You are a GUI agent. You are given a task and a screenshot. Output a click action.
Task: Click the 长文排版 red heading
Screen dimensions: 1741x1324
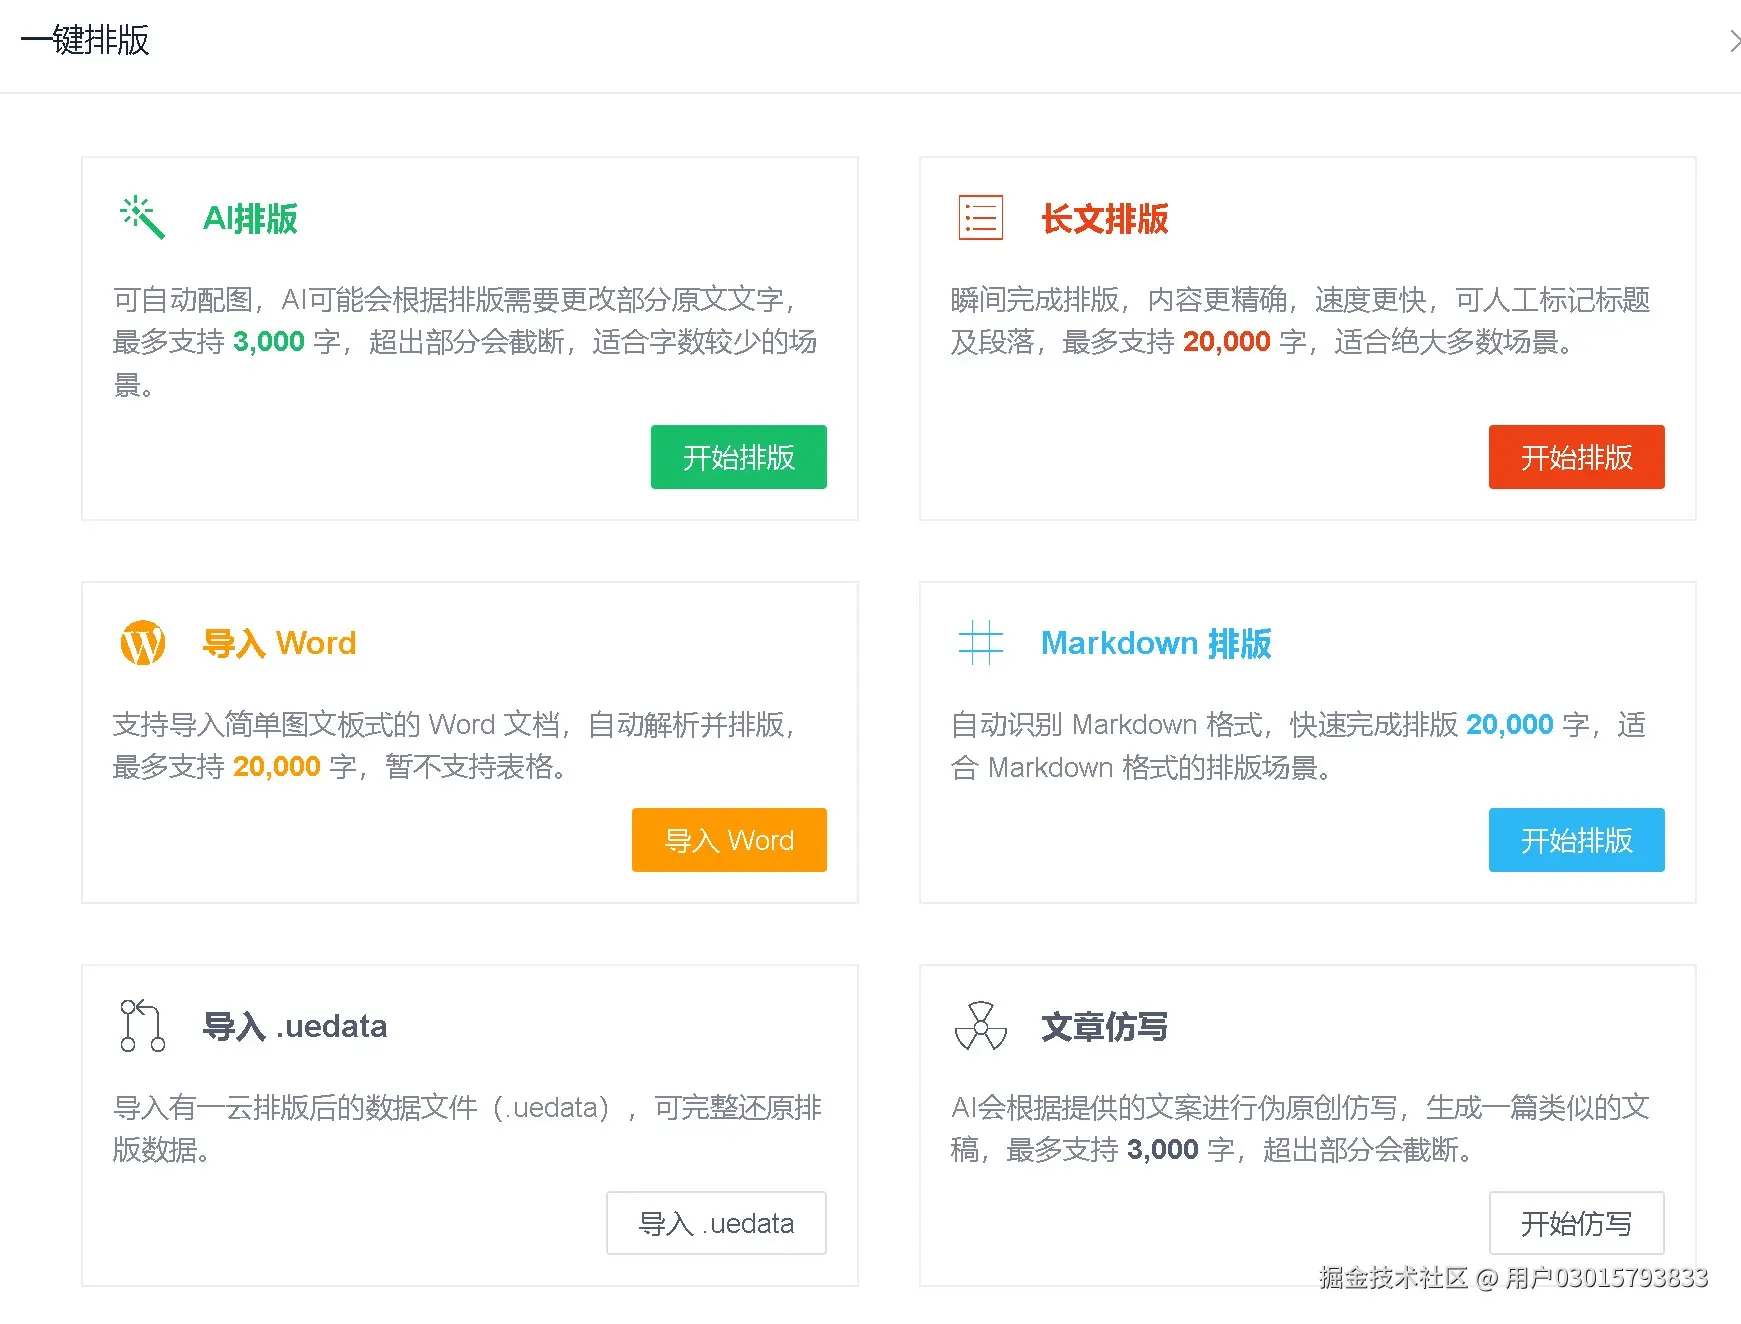click(x=1104, y=218)
